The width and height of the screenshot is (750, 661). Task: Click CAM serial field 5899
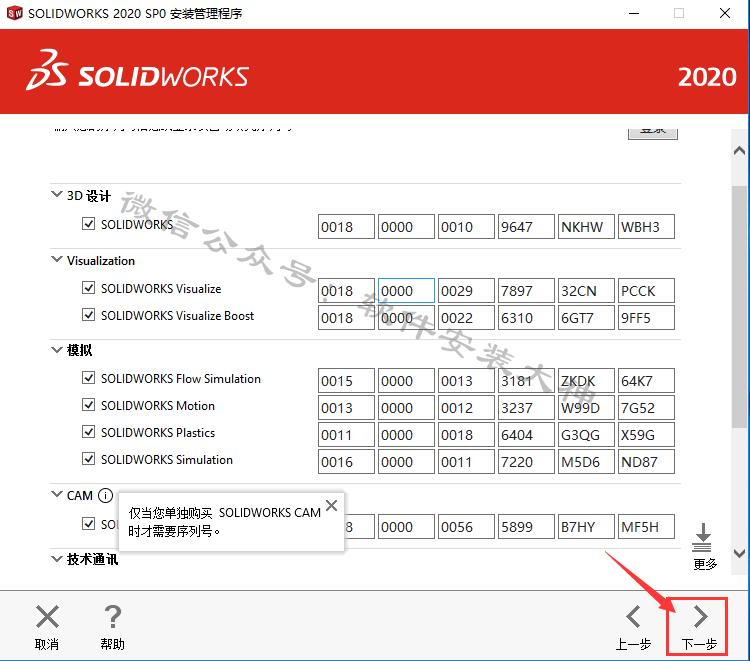pos(526,526)
